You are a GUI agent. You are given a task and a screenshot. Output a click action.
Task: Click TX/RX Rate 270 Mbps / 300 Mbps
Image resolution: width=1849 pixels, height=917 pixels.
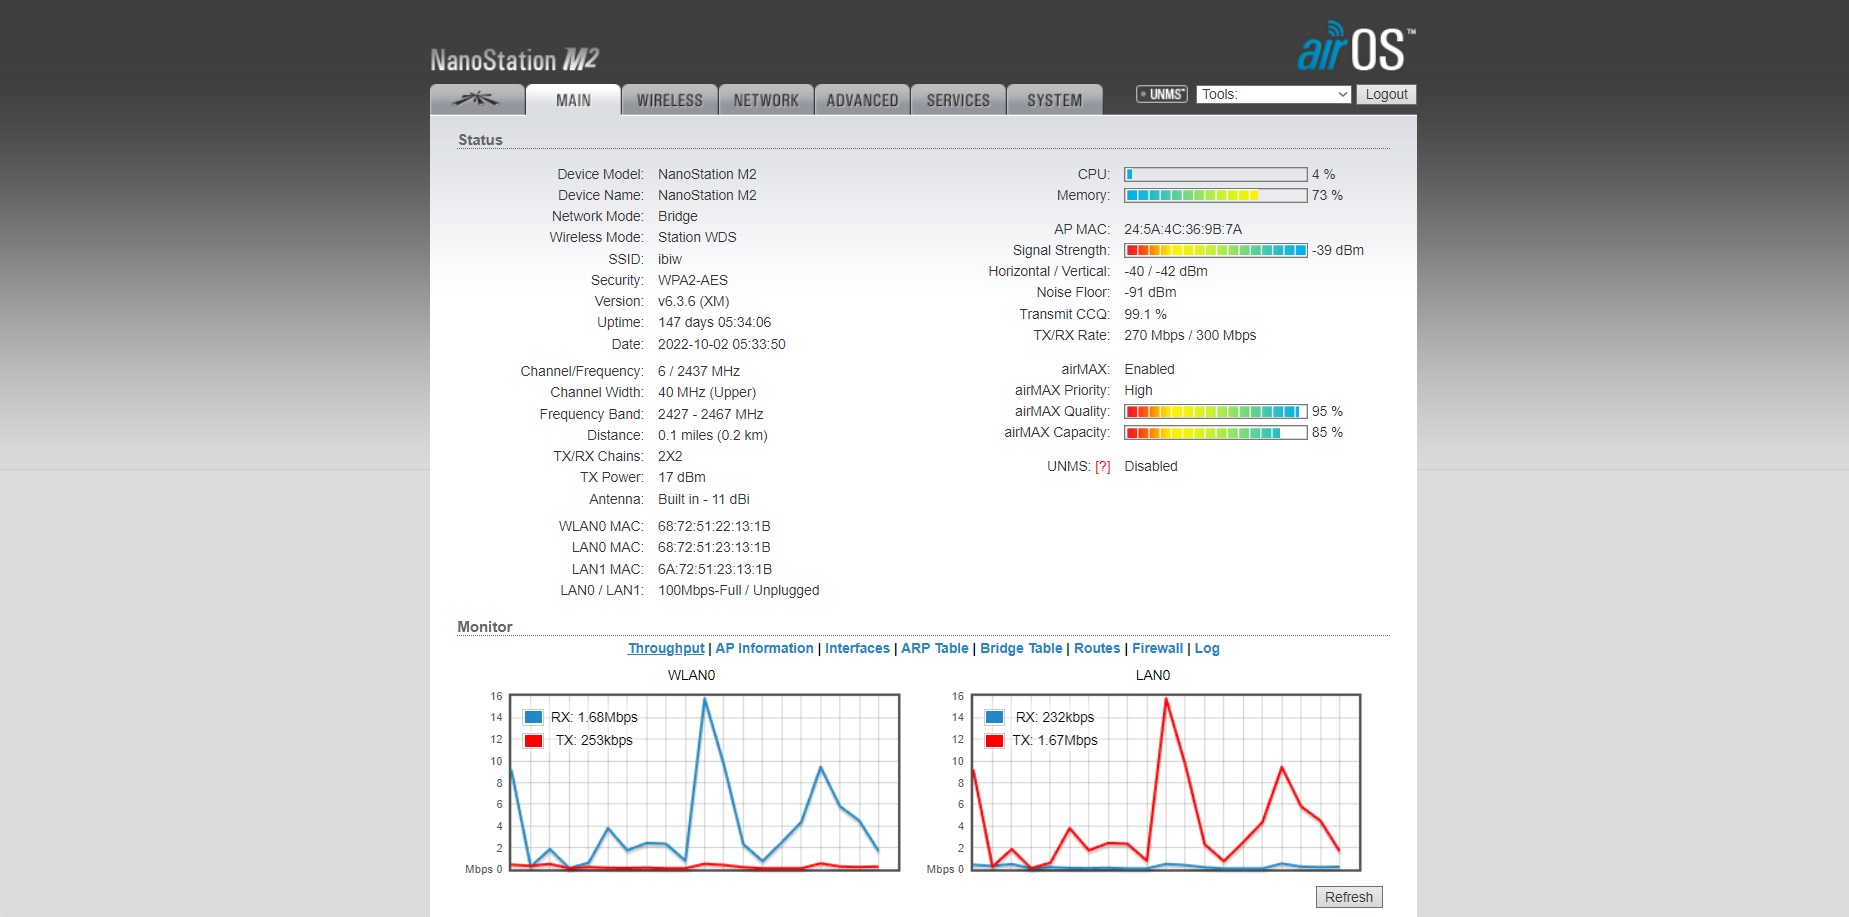click(1190, 335)
